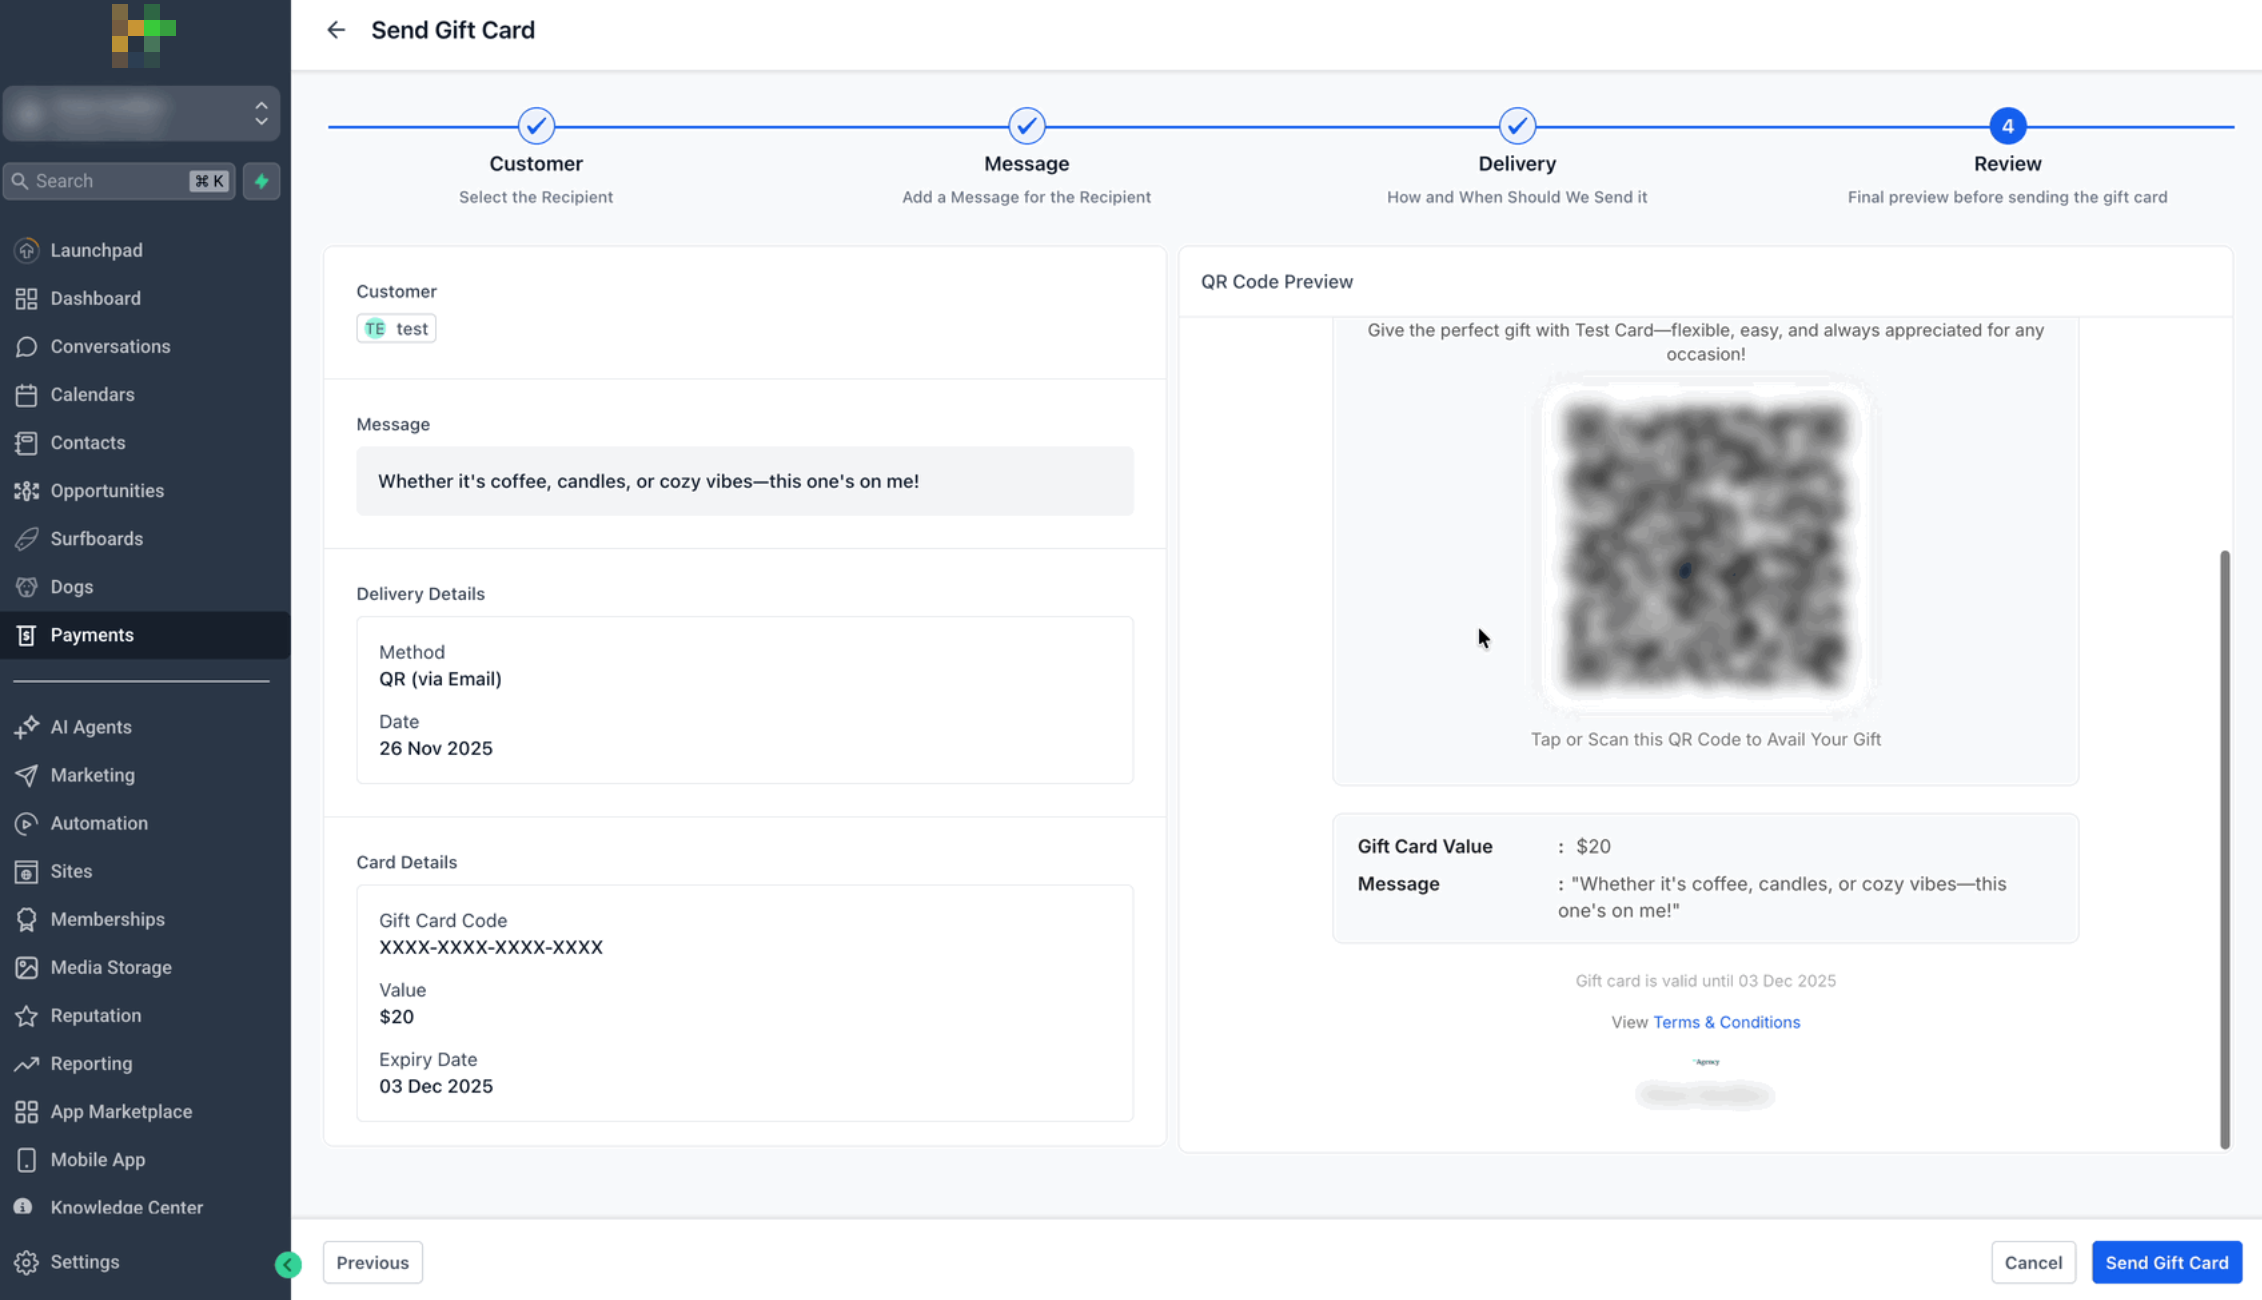
Task: Click the XXXX-XXXX-XXXX-XXXX gift card code
Action: tap(491, 947)
